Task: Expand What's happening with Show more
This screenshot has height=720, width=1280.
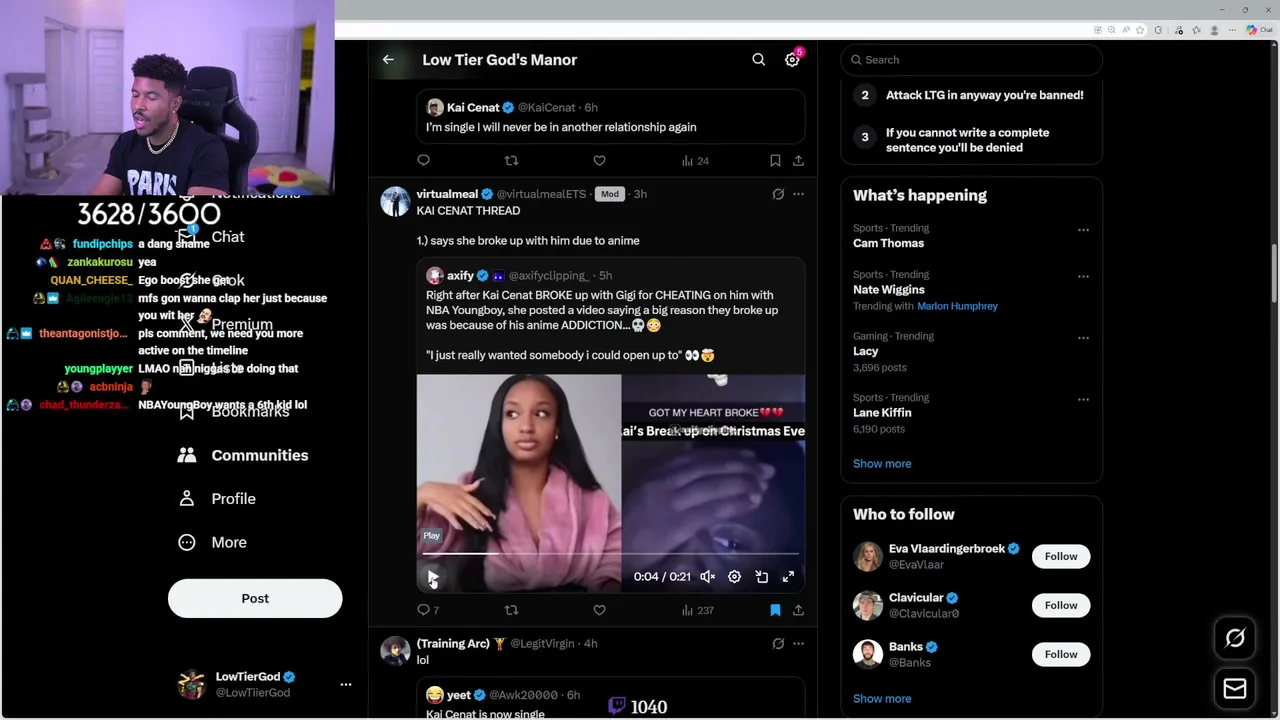Action: tap(882, 464)
